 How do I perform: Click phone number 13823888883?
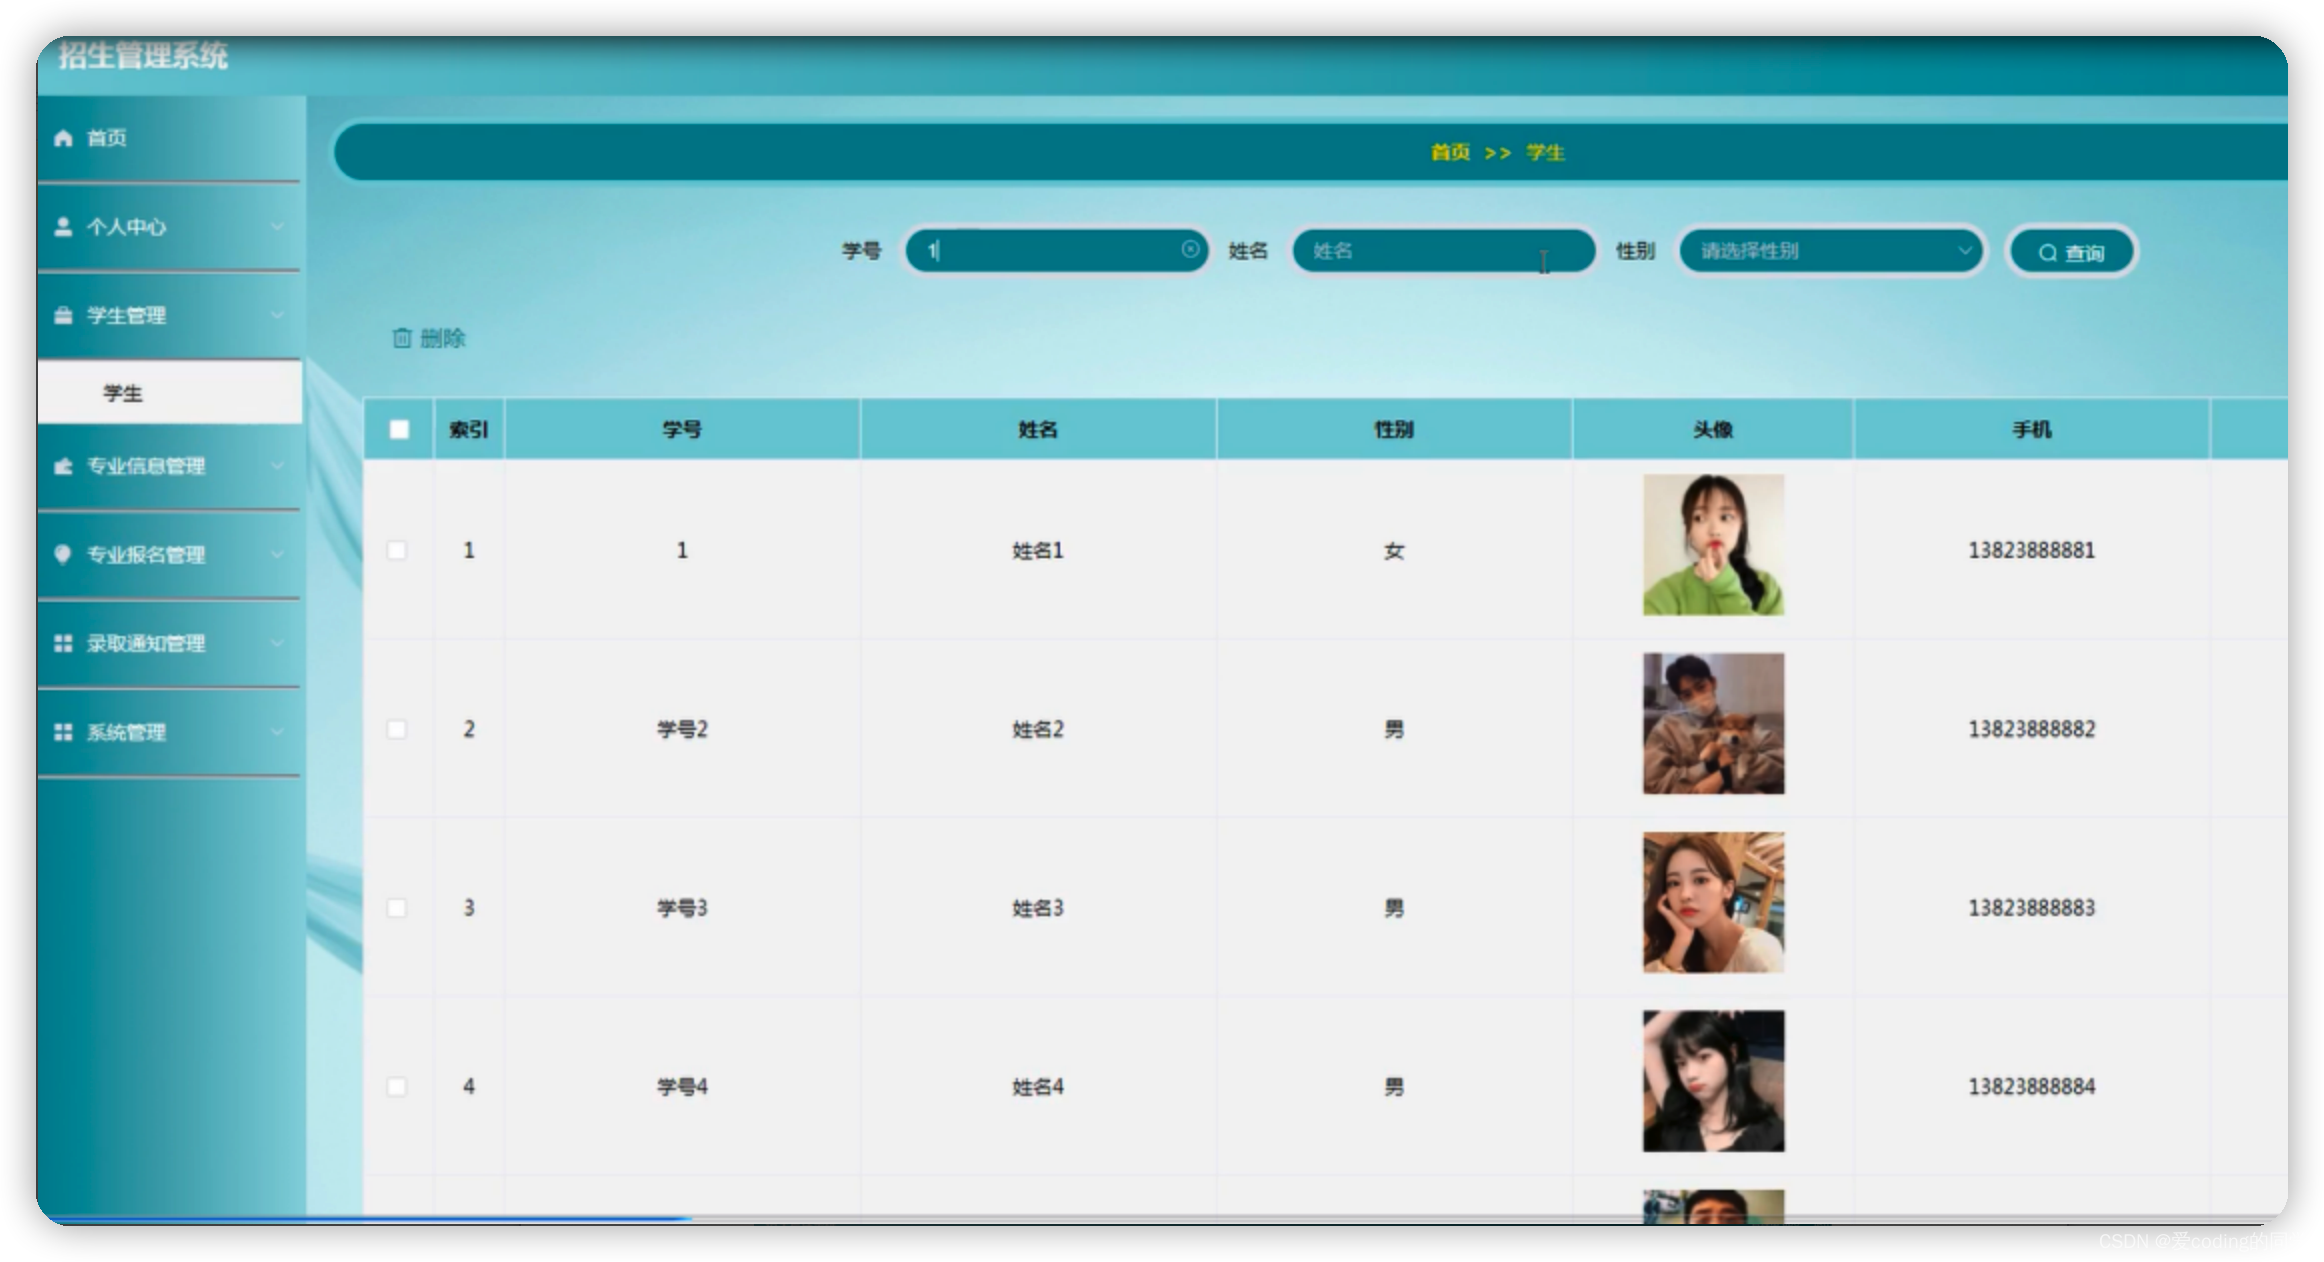[x=2032, y=908]
